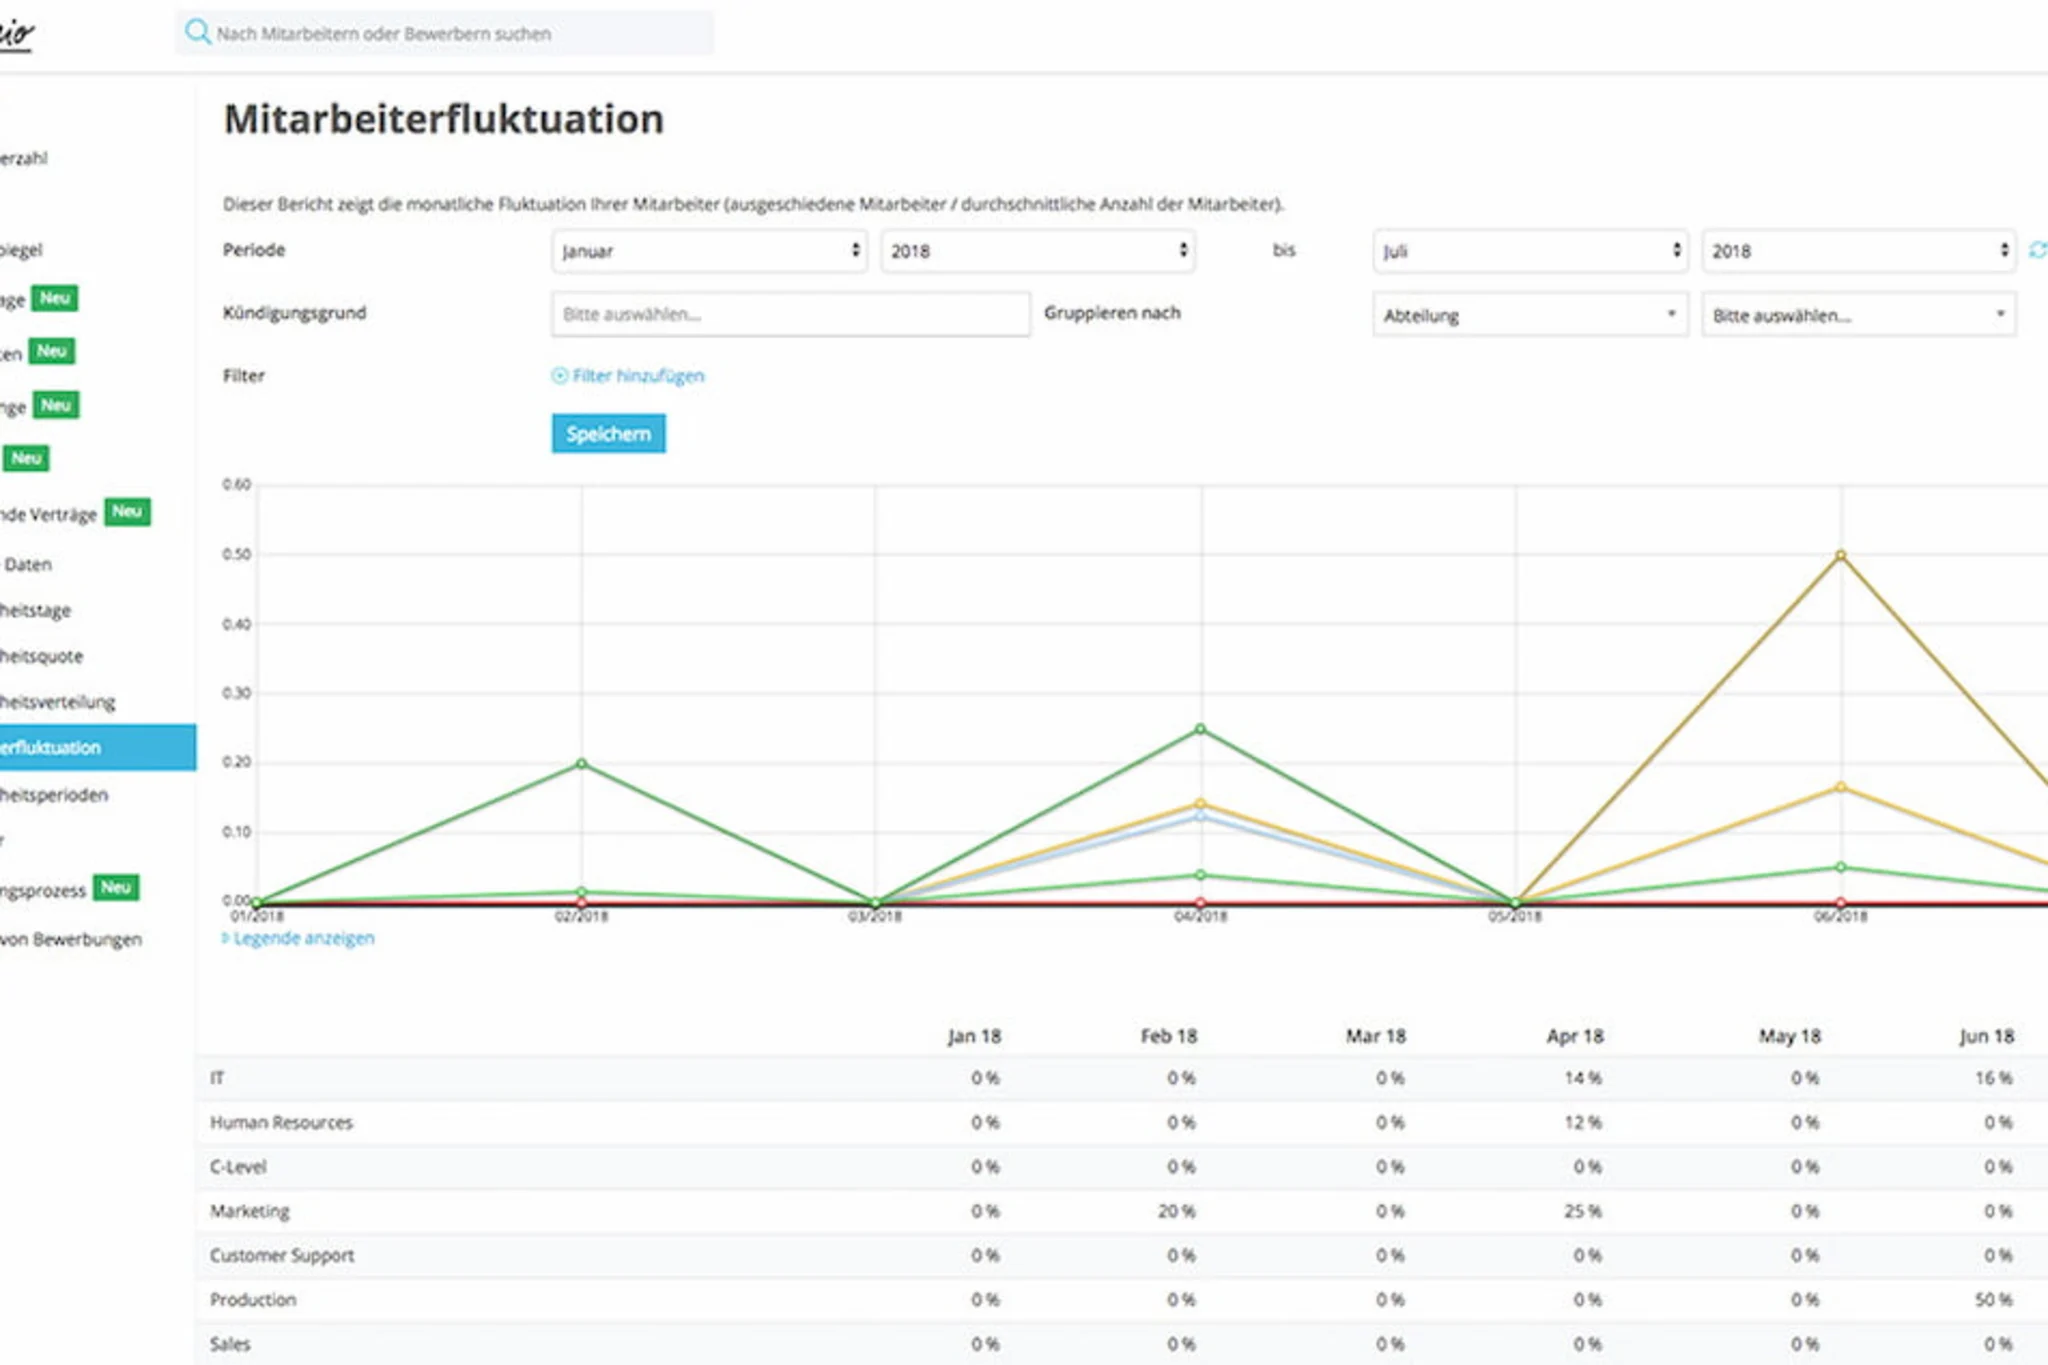
Task: Click the 25 % cell for Marketing in April
Action: (1583, 1211)
